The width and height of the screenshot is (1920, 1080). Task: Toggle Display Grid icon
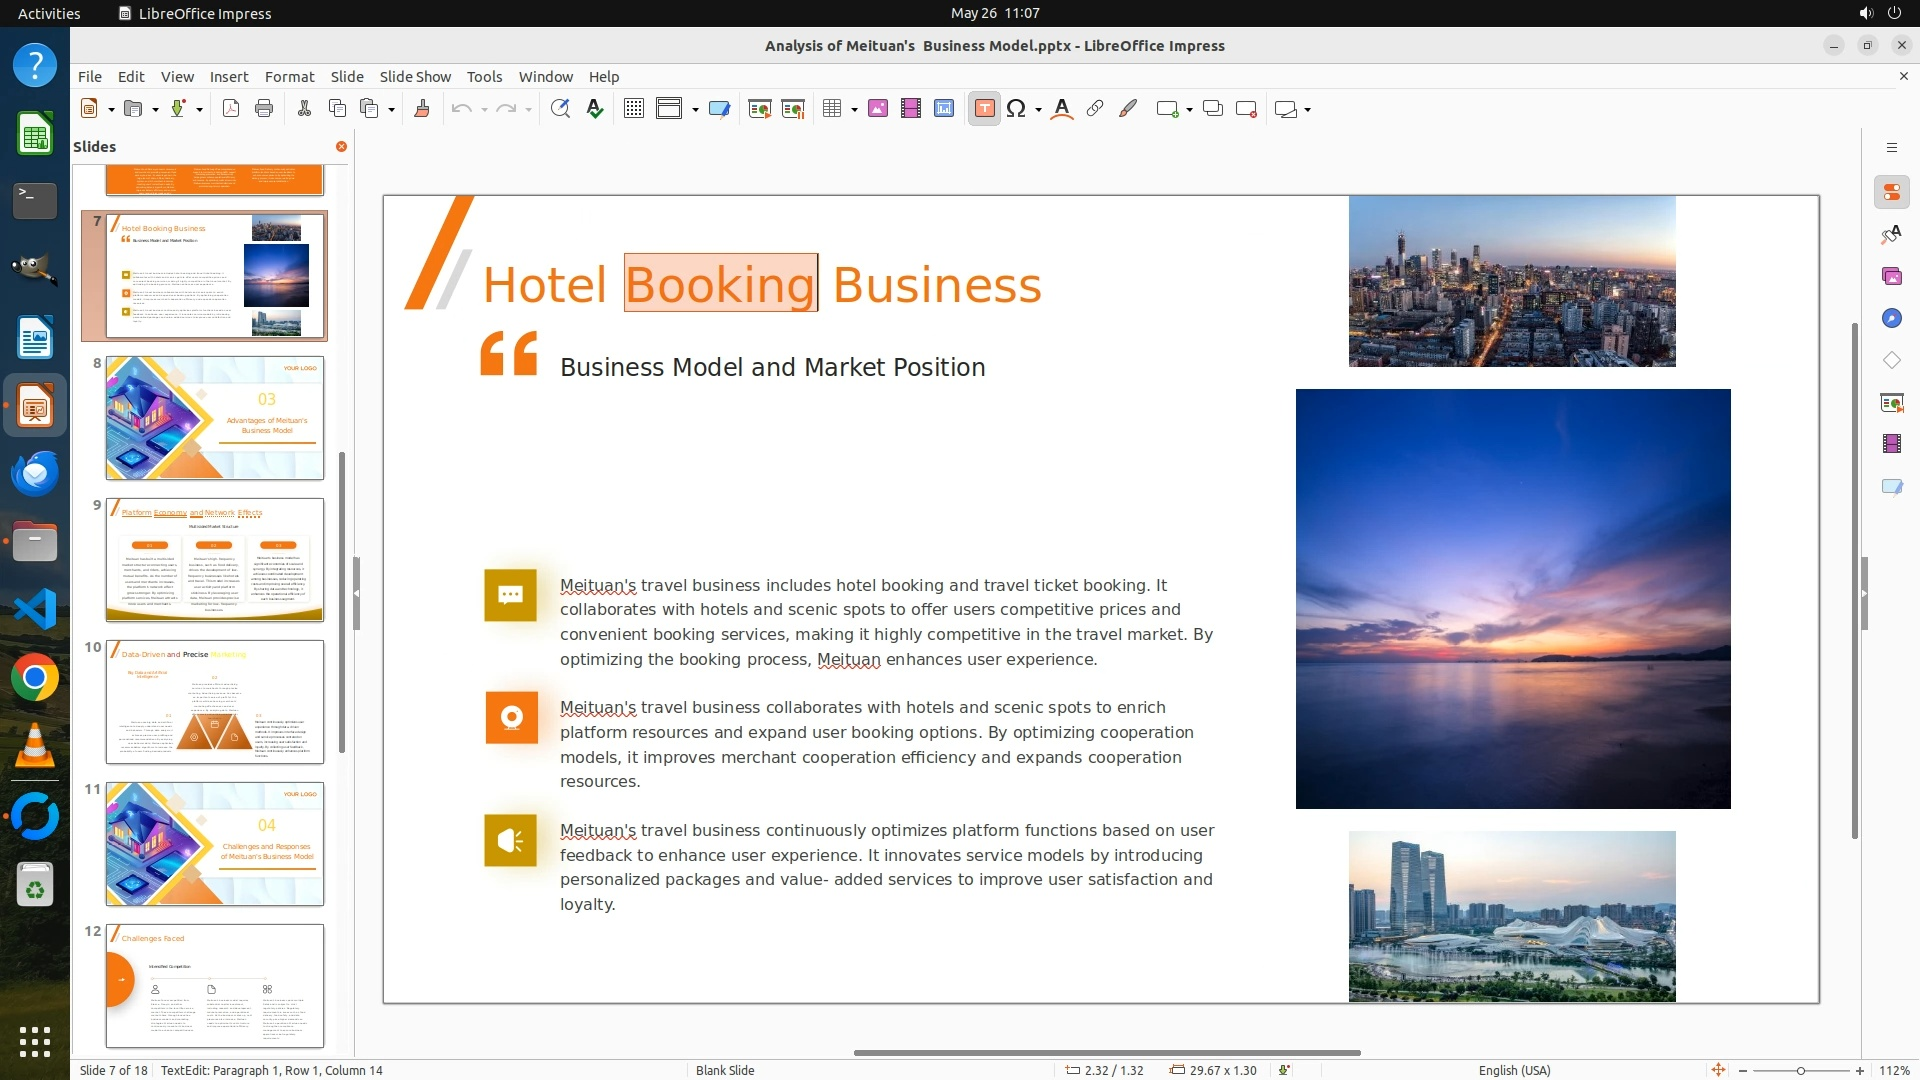634,109
